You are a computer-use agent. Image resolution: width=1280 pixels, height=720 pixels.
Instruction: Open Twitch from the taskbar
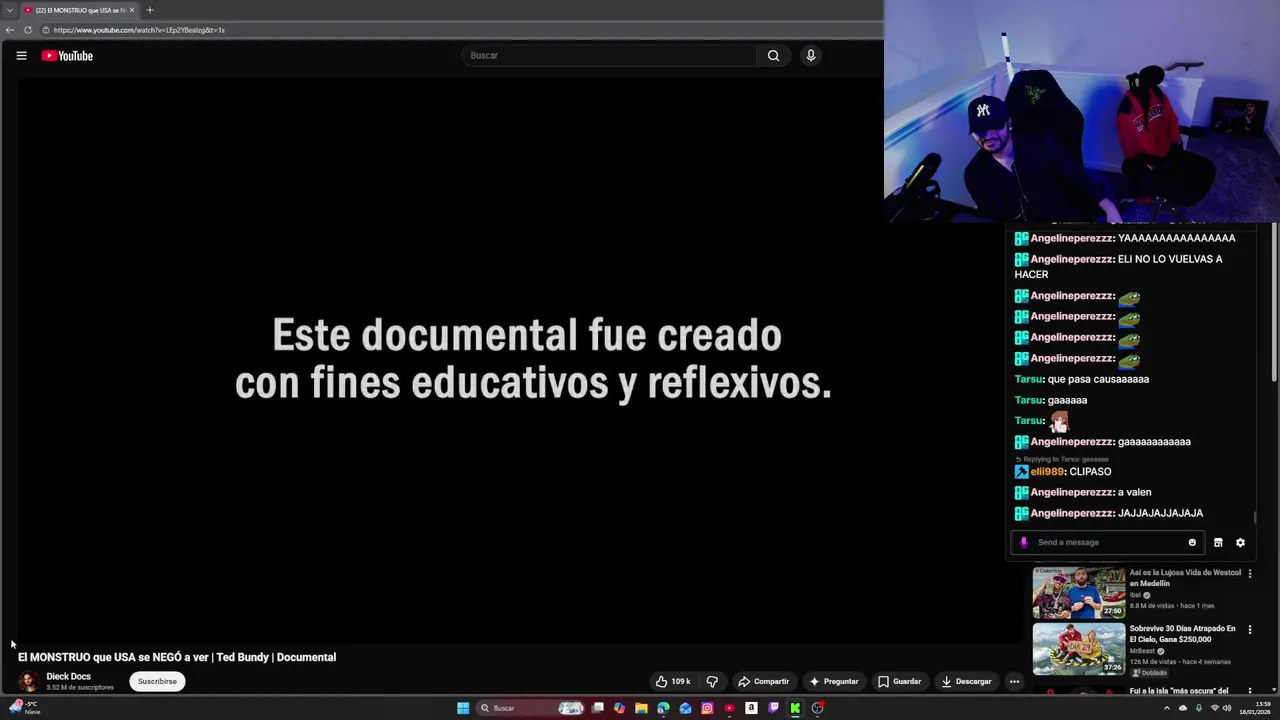[x=773, y=708]
